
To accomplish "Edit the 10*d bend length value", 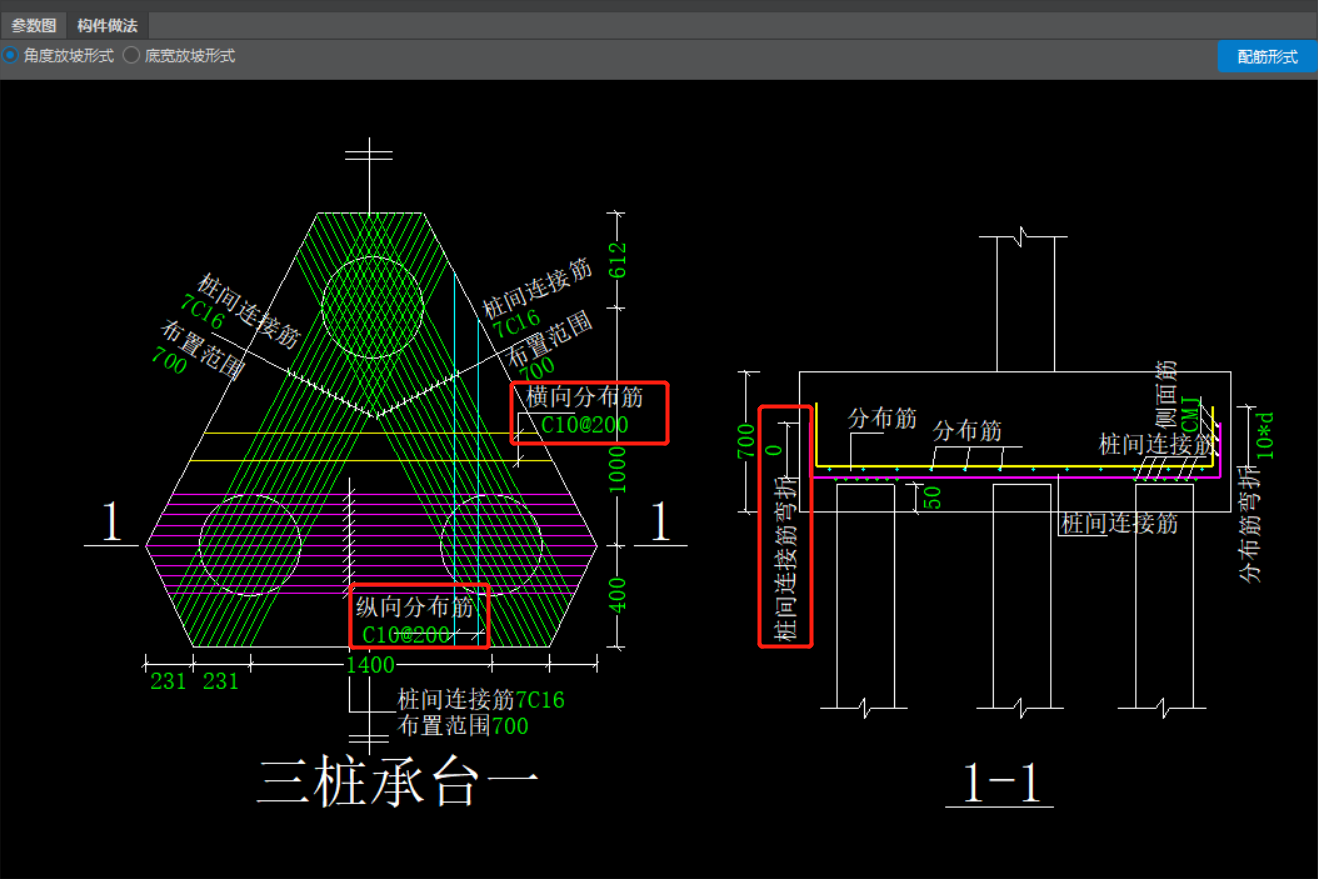I will (x=1266, y=434).
